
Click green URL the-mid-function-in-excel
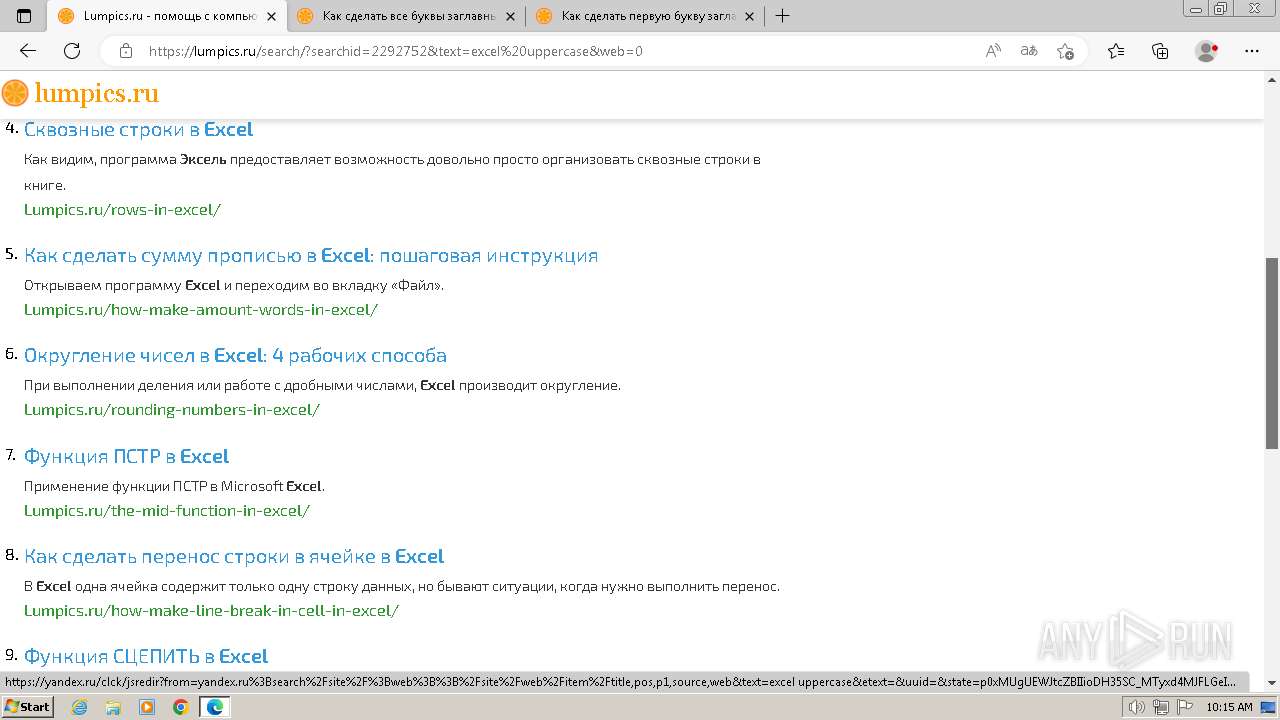coord(167,511)
